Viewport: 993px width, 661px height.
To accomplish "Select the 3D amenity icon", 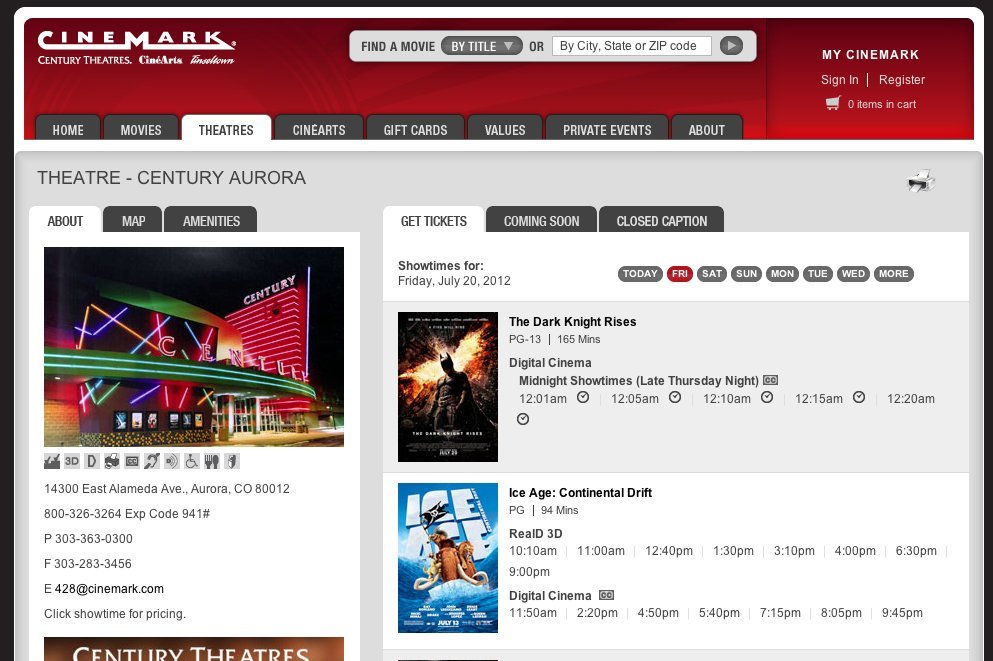I will (71, 461).
